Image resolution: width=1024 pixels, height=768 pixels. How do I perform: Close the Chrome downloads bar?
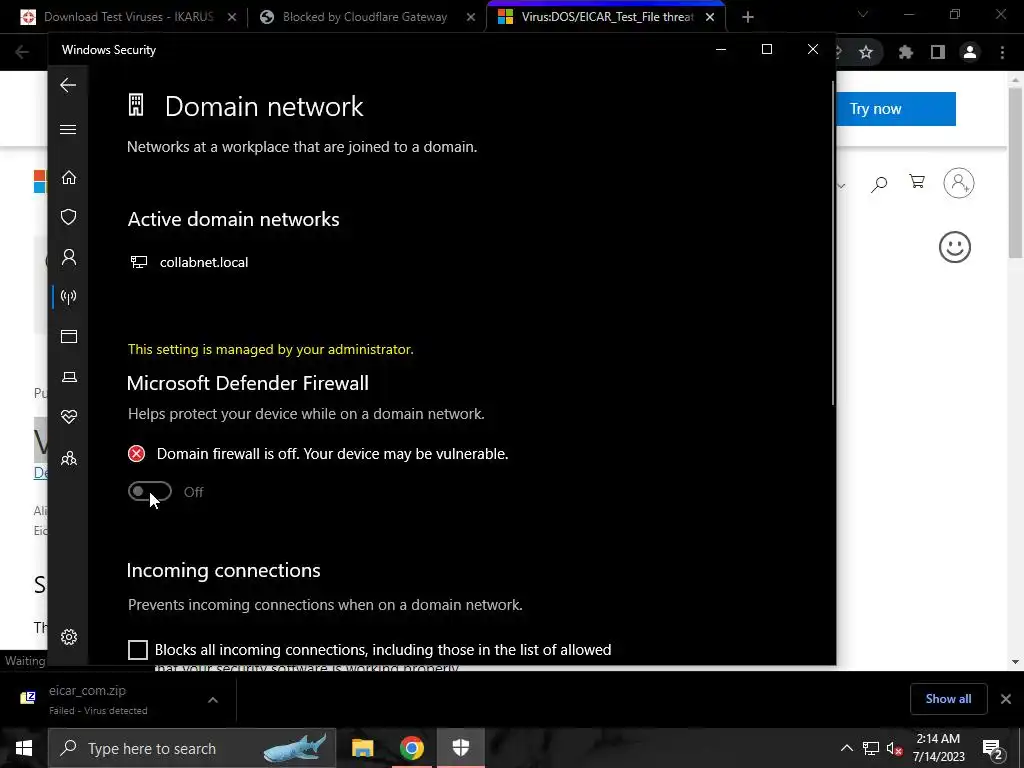click(x=1006, y=699)
